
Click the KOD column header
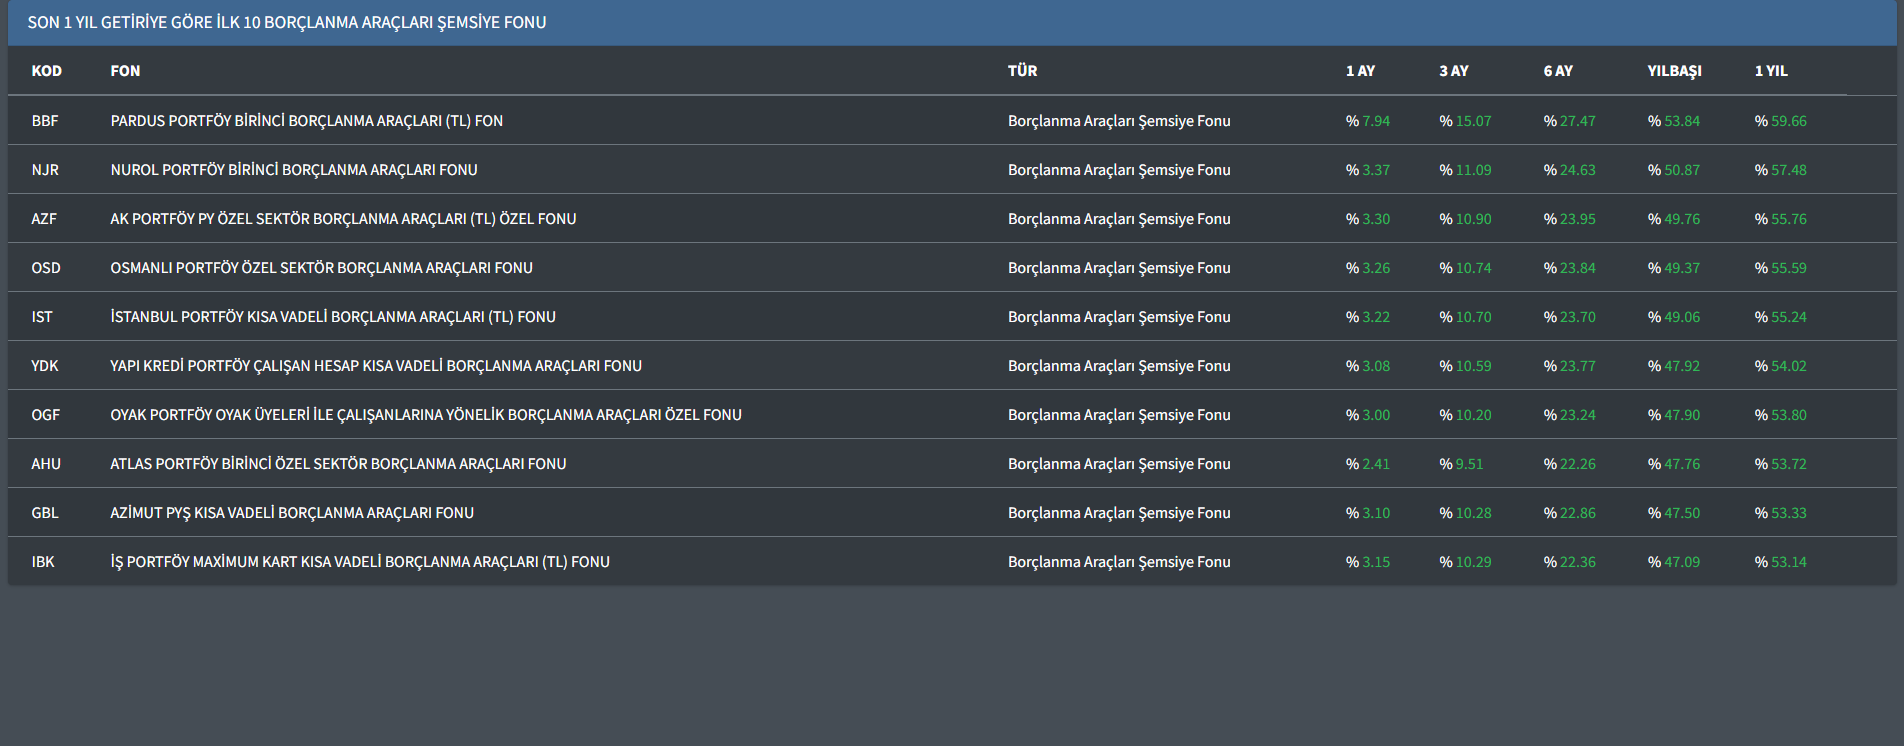point(46,71)
